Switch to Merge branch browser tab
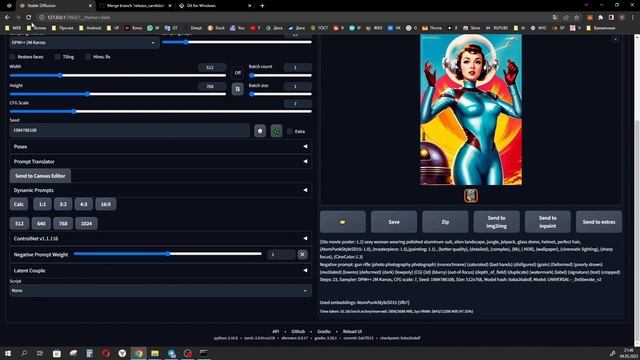 click(x=135, y=6)
